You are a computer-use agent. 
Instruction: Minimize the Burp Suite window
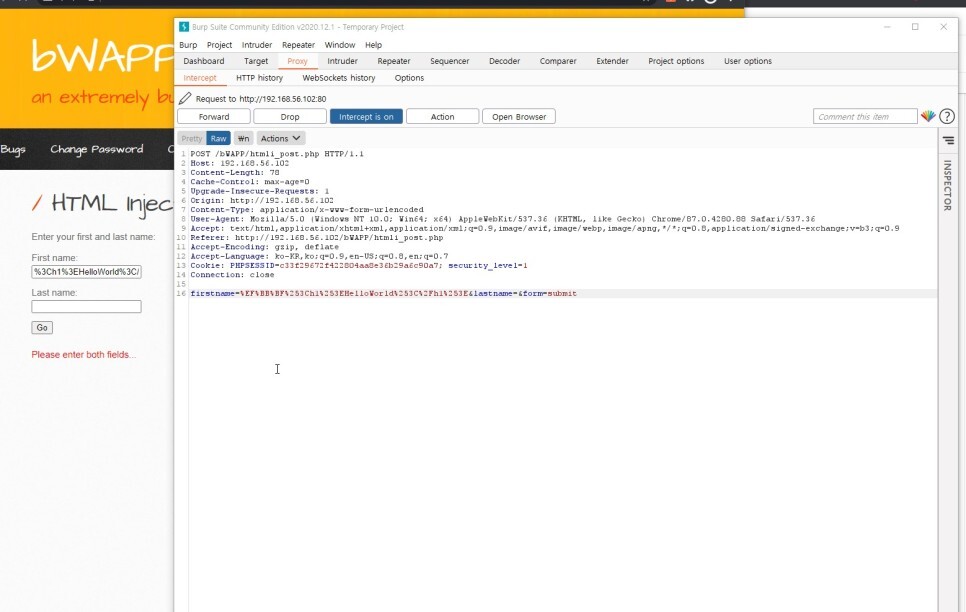887,27
